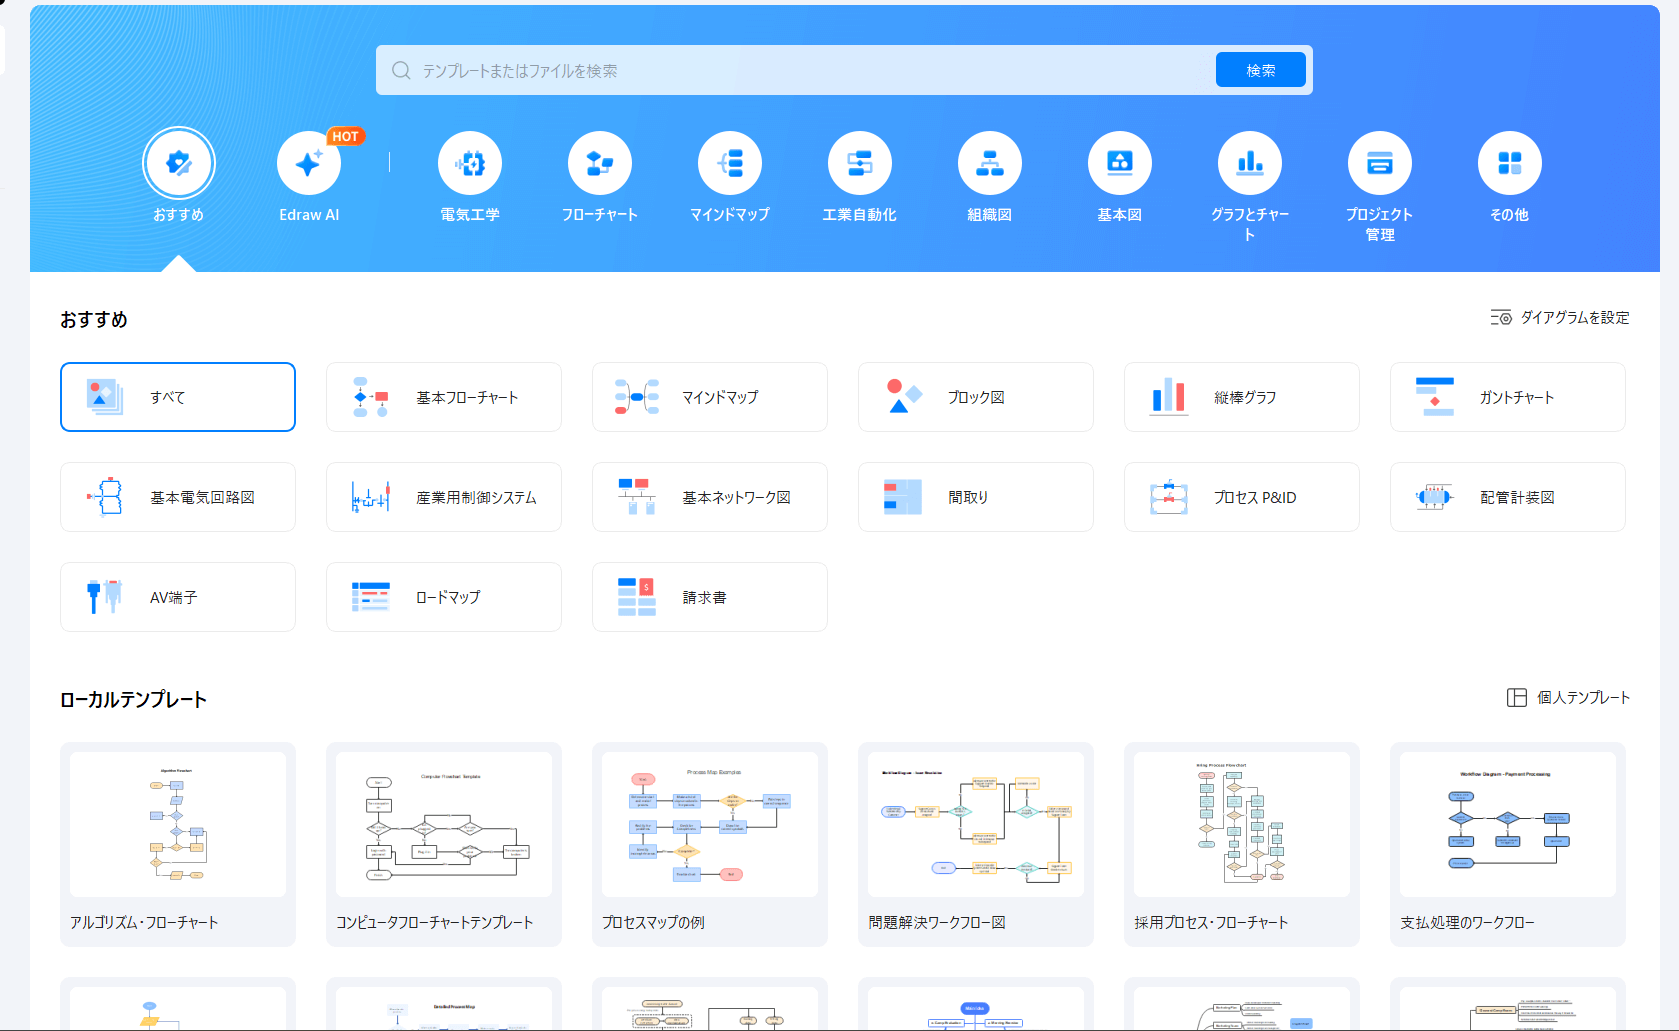Click the 請求書 invoice icon
This screenshot has height=1031, width=1679.
click(x=637, y=597)
